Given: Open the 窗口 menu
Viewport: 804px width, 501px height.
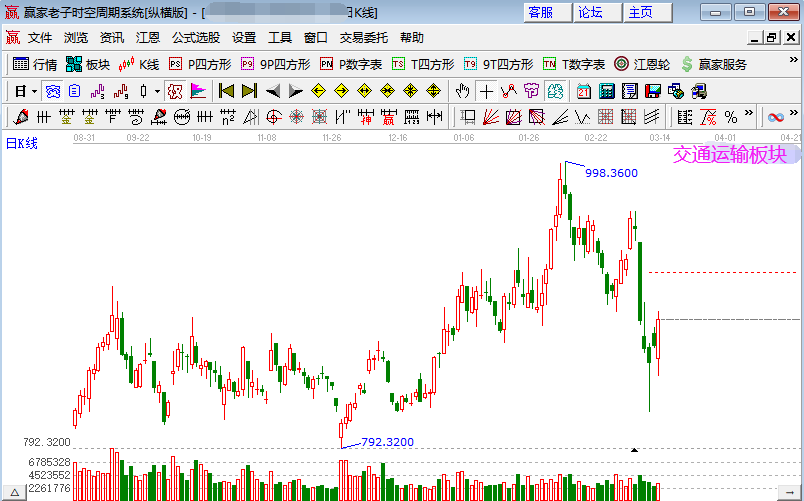Looking at the screenshot, I should tap(315, 37).
